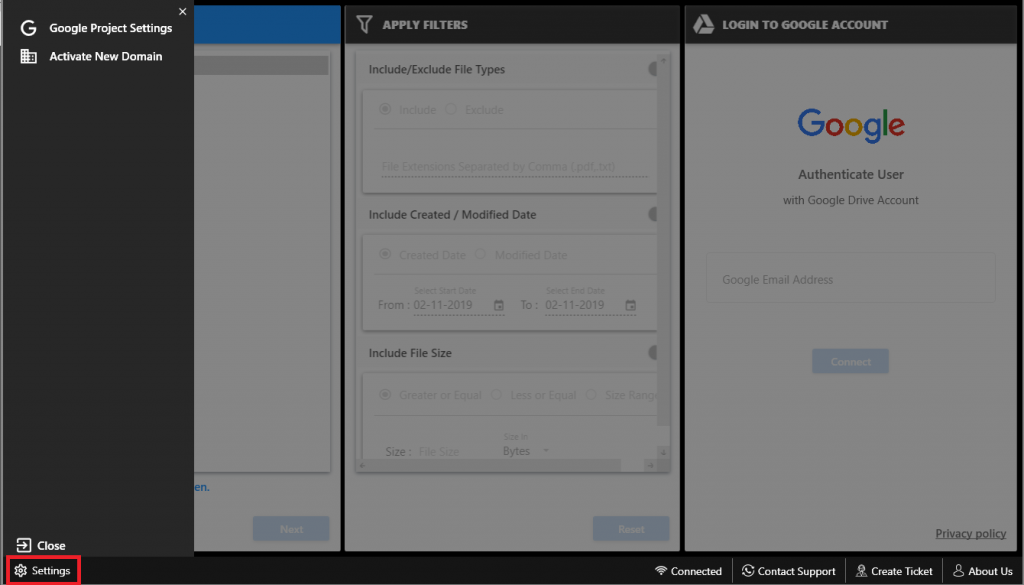The width and height of the screenshot is (1024, 585).
Task: Select the Exclude radio button
Action: pos(451,109)
